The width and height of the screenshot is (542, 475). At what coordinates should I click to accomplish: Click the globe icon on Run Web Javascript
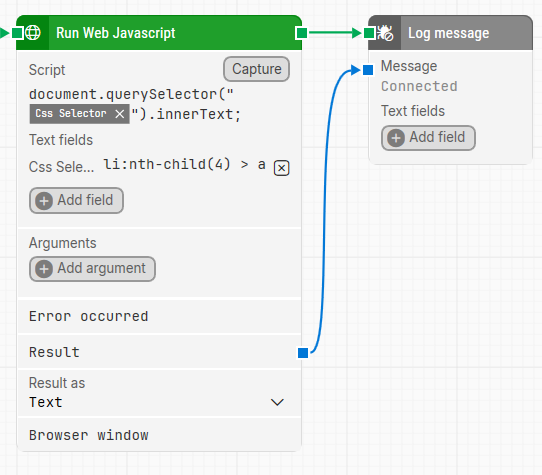(33, 33)
